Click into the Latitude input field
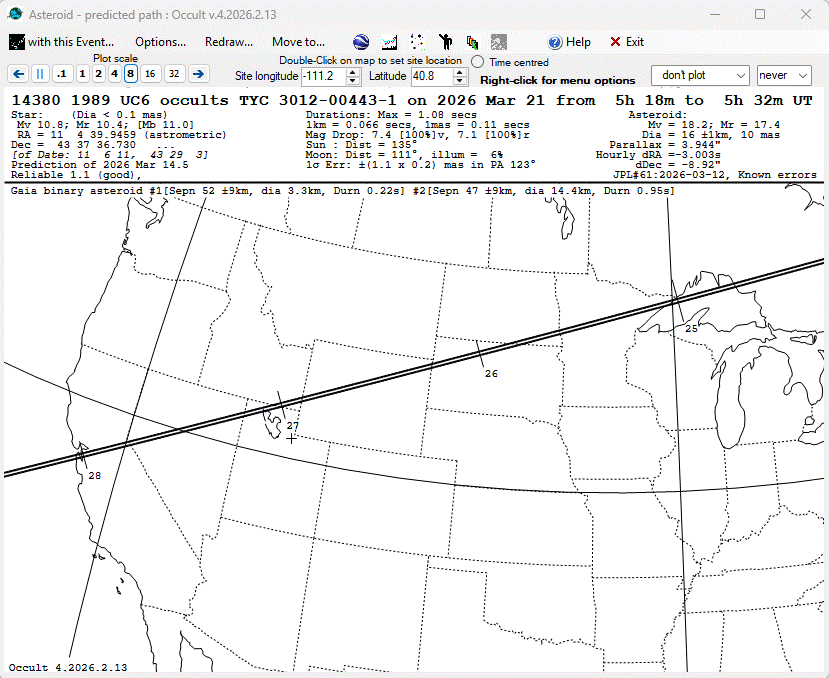The width and height of the screenshot is (829, 678). [x=427, y=76]
